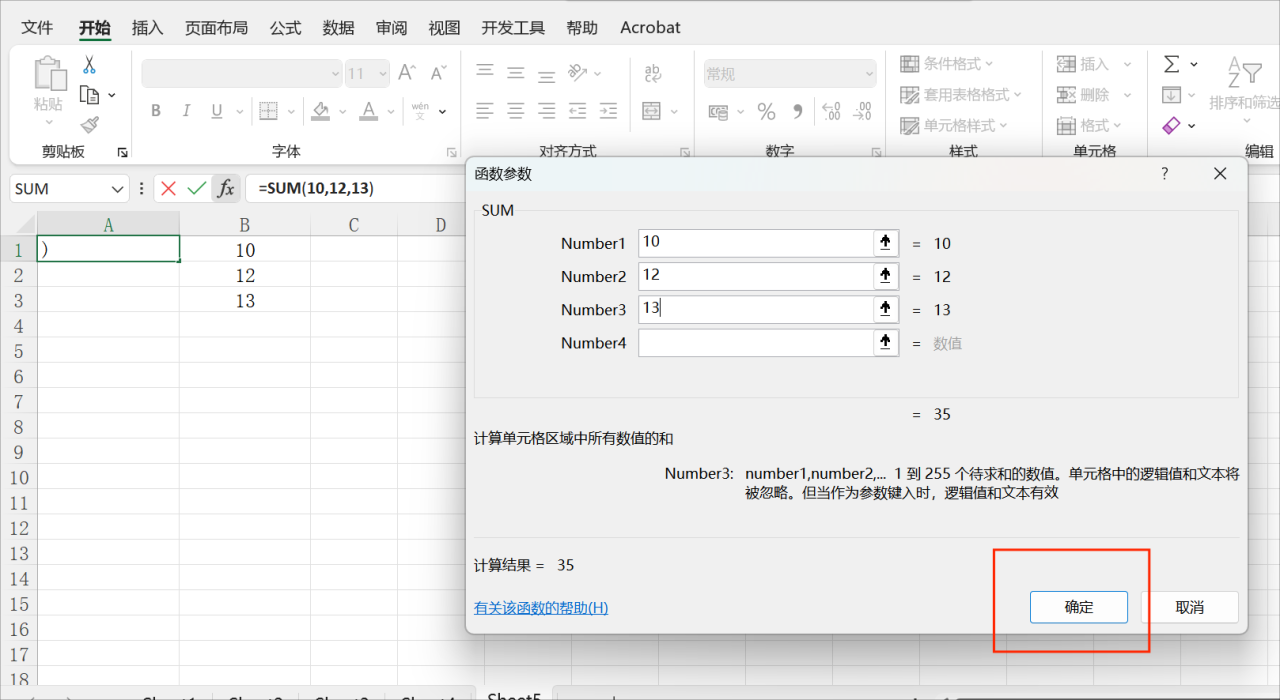1280x700 pixels.
Task: Click the AutoSum sigma icon
Action: [x=1172, y=64]
